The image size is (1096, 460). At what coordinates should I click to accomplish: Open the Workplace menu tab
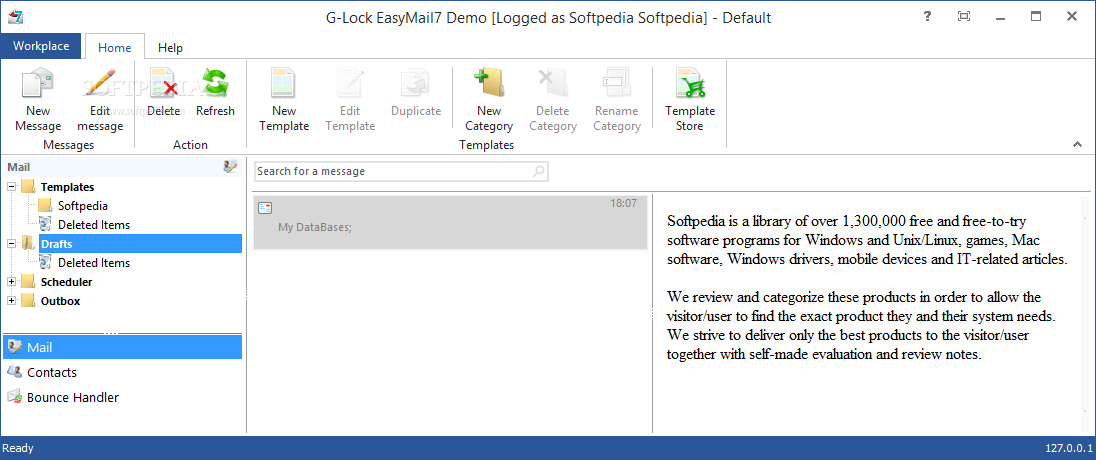click(41, 46)
